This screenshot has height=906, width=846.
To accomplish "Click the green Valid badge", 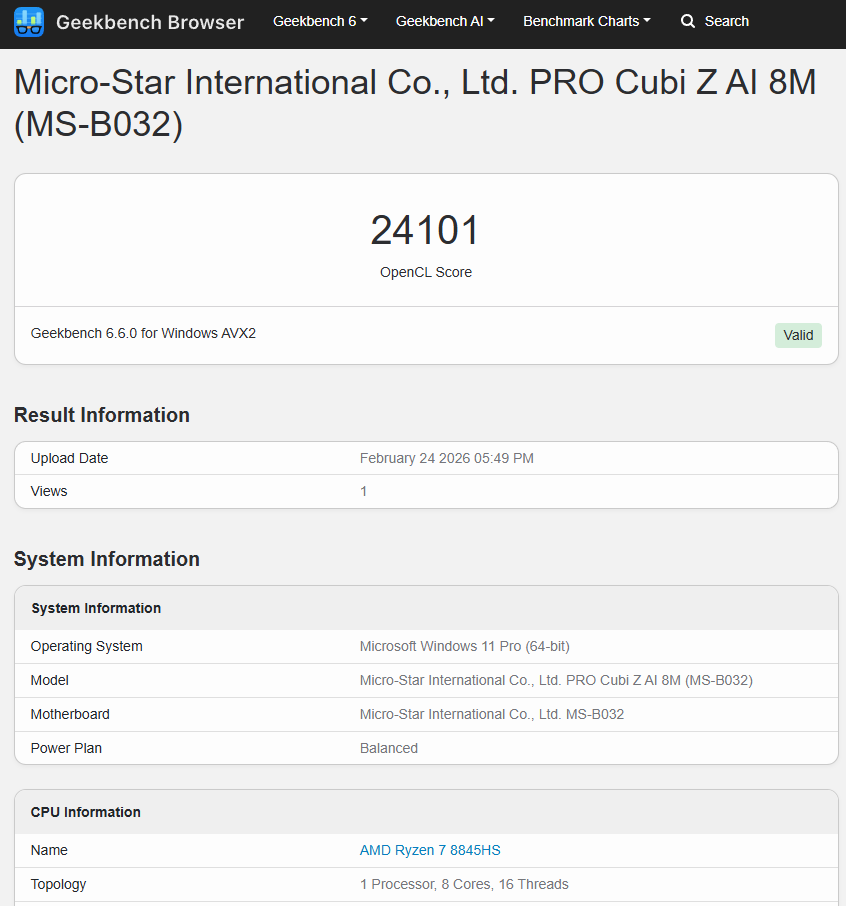I will pyautogui.click(x=797, y=335).
